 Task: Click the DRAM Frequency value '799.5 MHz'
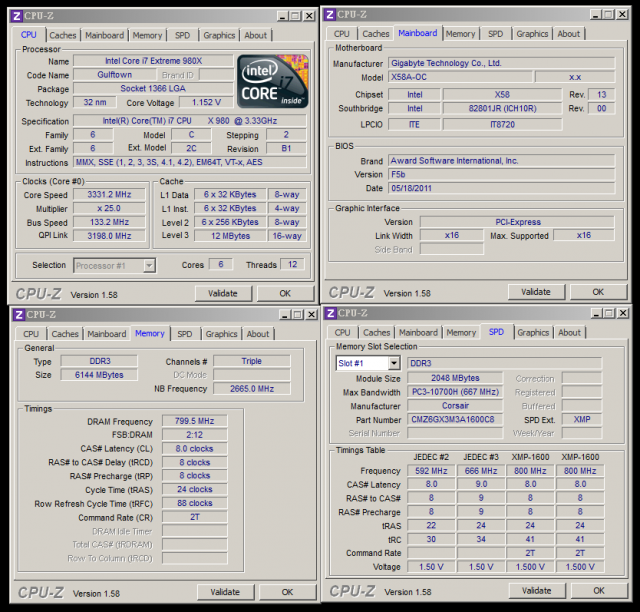point(195,421)
